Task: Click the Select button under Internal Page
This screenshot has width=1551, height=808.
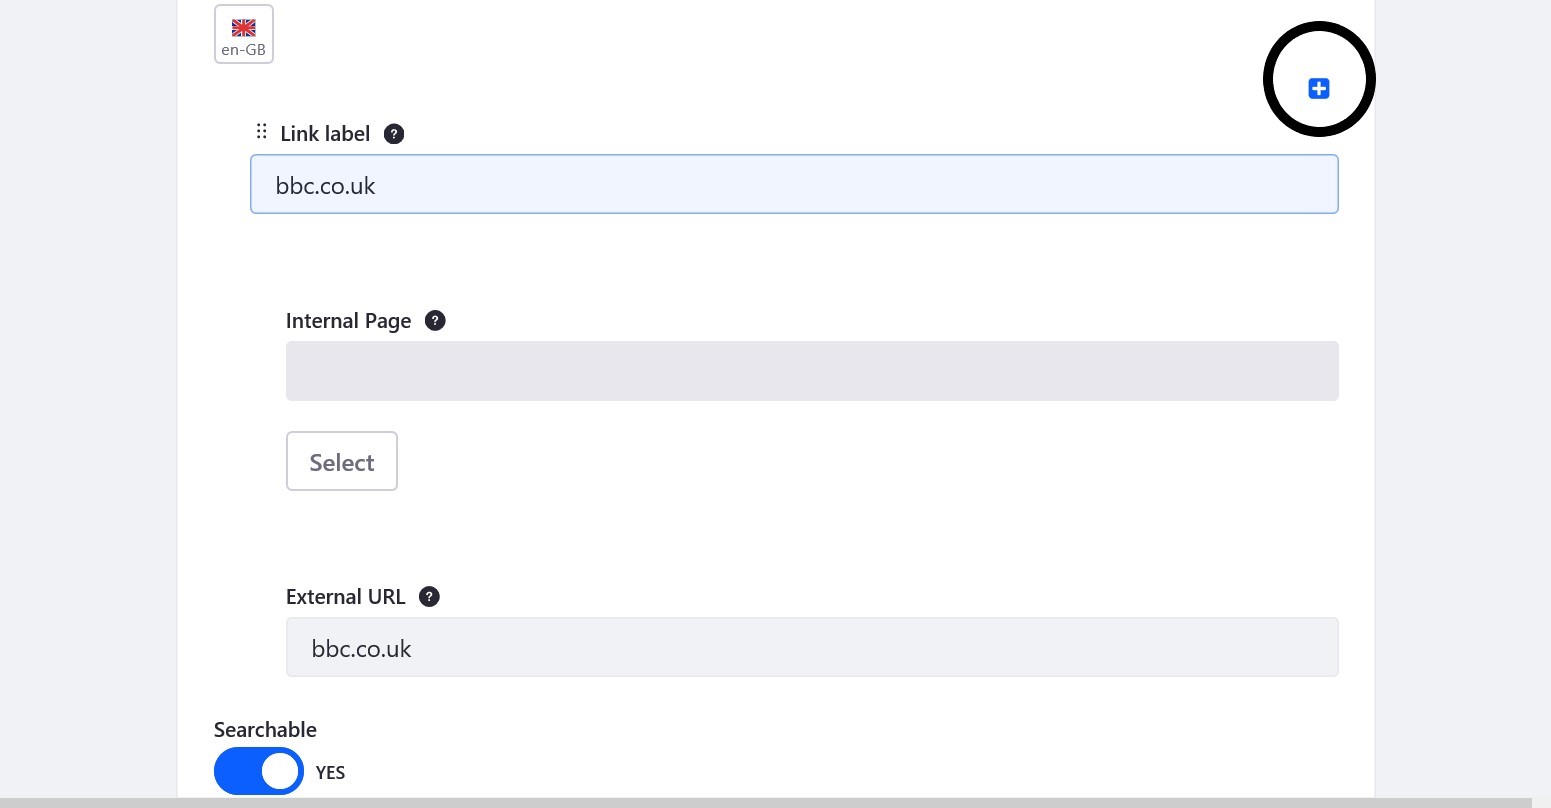Action: [x=342, y=461]
